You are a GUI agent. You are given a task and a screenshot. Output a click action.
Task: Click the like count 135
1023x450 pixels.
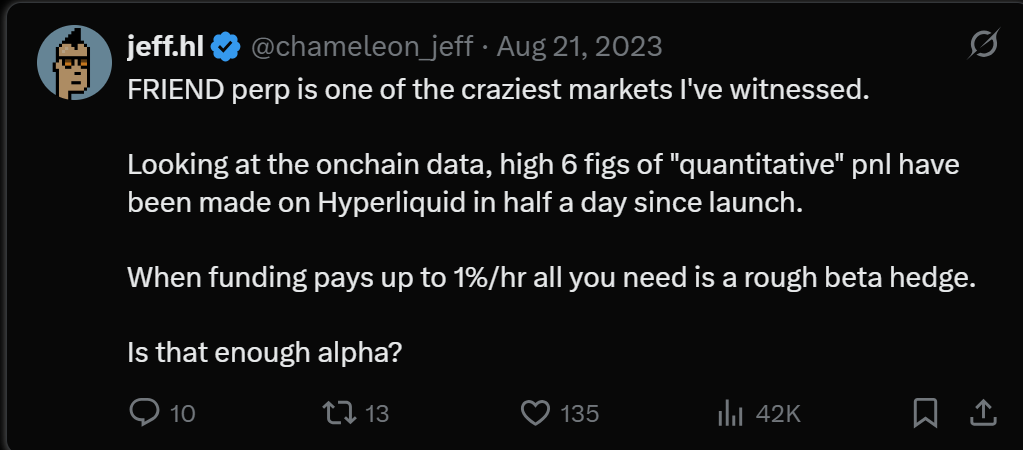[579, 413]
